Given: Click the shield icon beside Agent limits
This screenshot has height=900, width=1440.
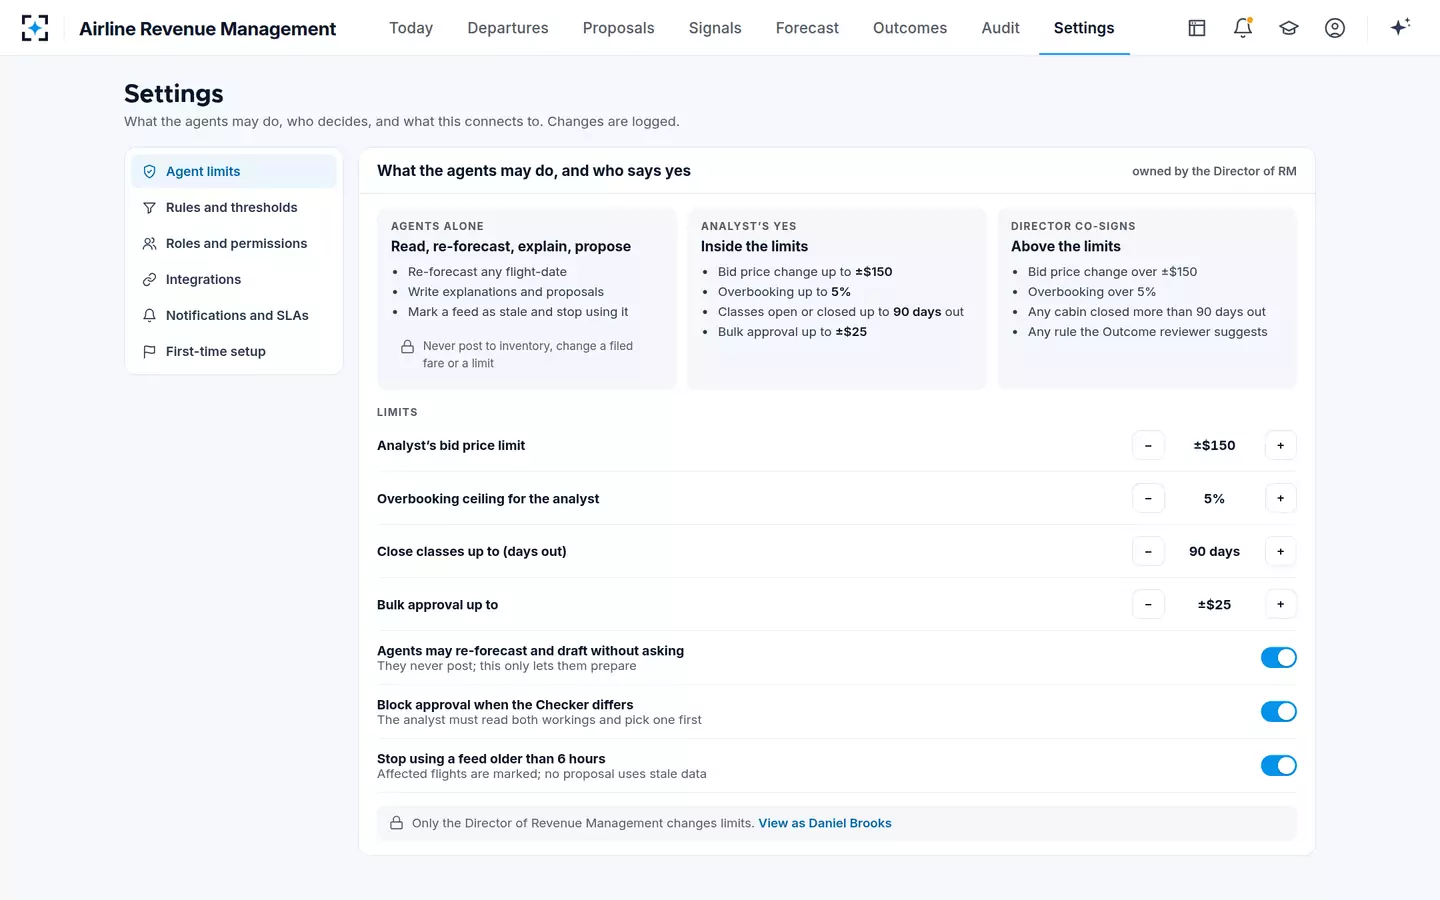Looking at the screenshot, I should click(x=149, y=171).
